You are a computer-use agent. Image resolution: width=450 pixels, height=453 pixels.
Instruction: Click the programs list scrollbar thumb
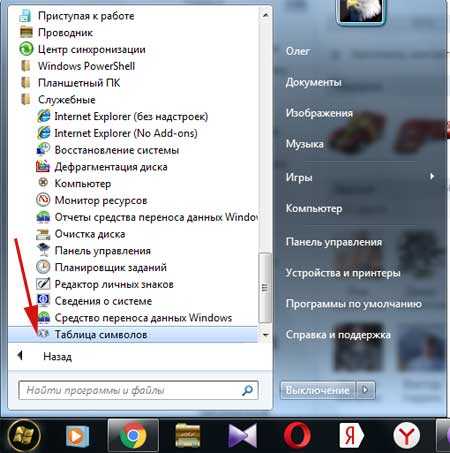(265, 288)
